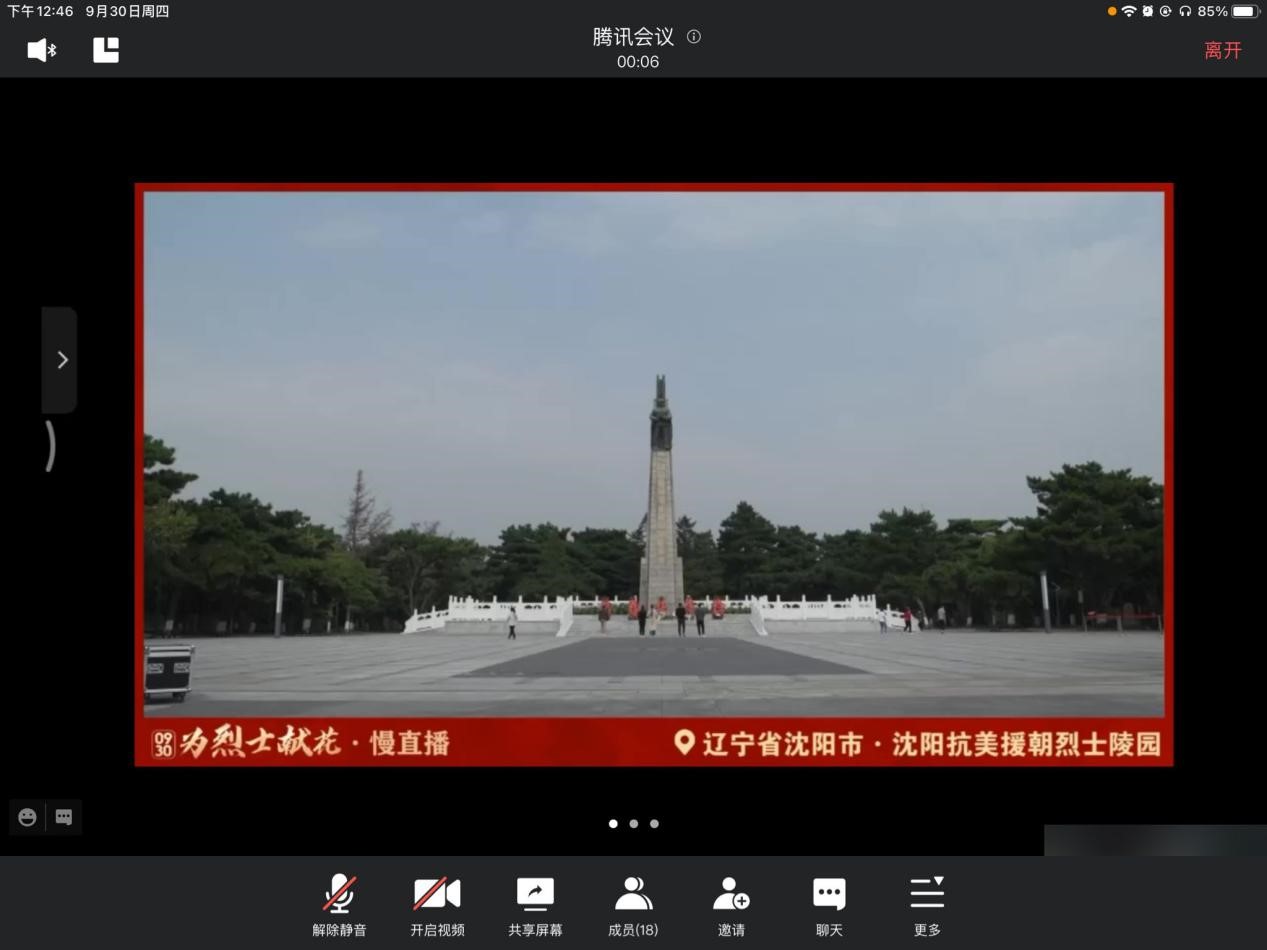The width and height of the screenshot is (1267, 950).
Task: Tap the battery indicator in status bar
Action: tap(1245, 11)
